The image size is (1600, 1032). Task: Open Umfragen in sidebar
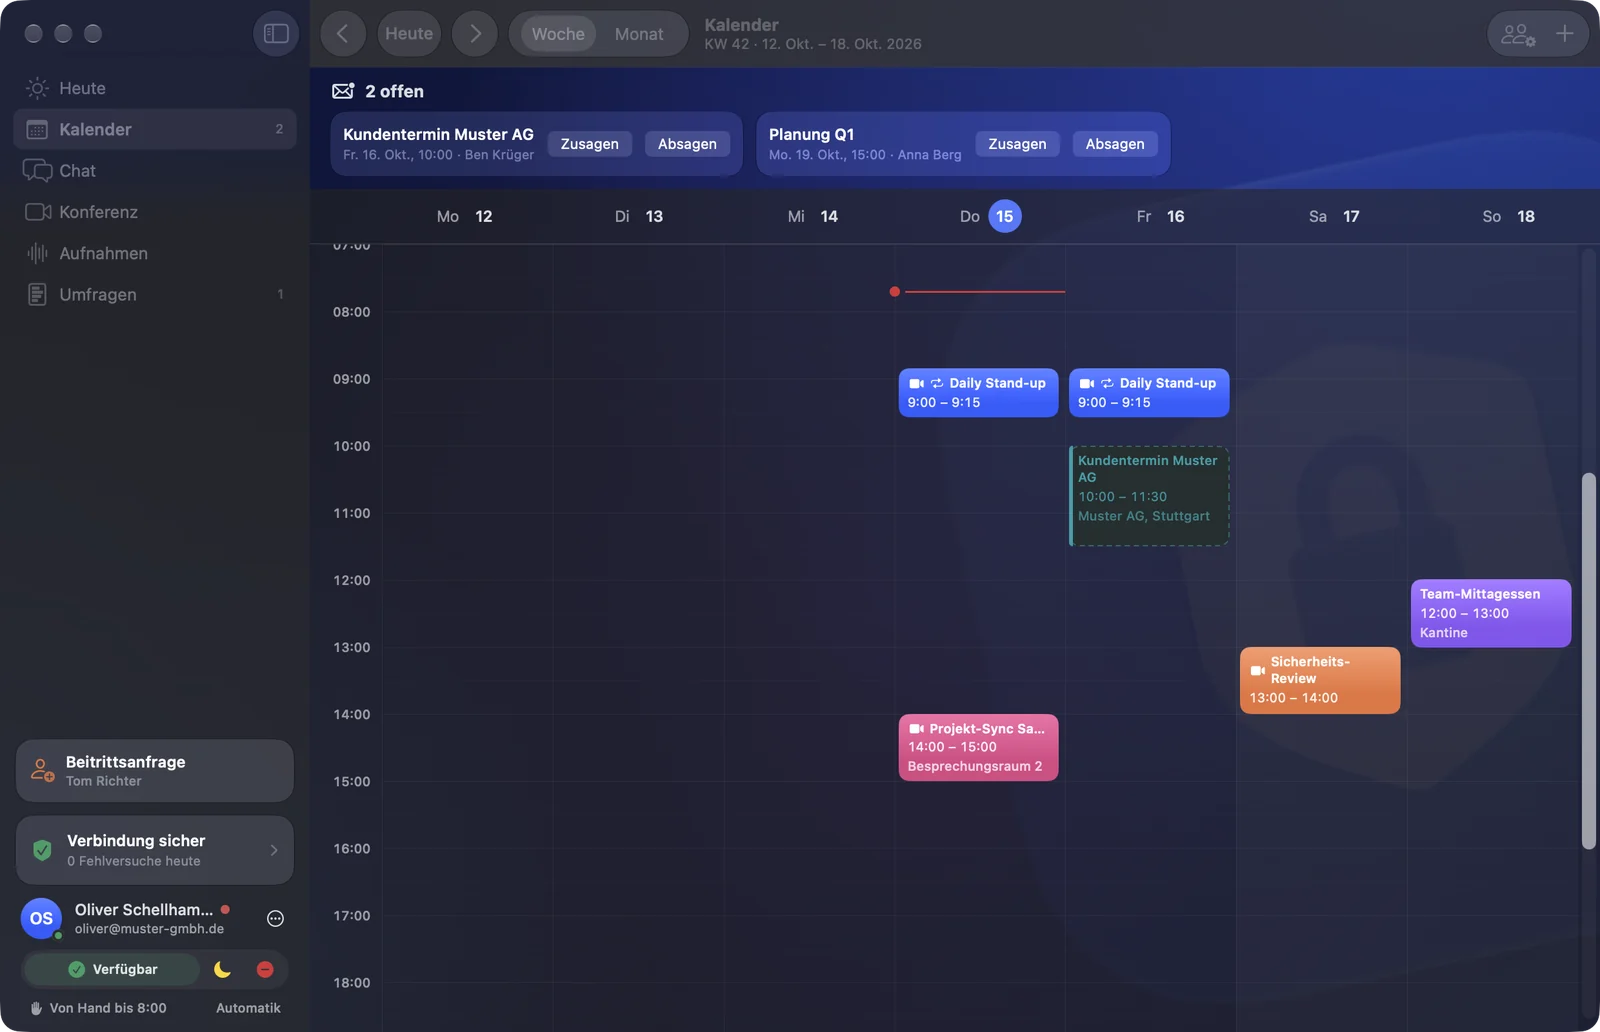[x=155, y=294]
